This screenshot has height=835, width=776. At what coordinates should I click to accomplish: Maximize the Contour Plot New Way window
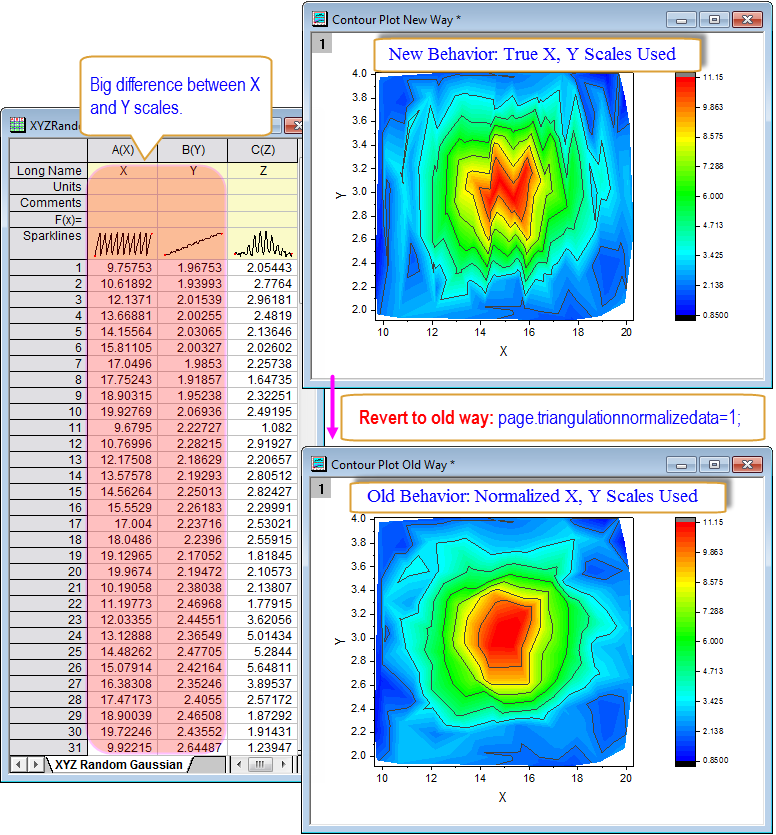click(714, 19)
